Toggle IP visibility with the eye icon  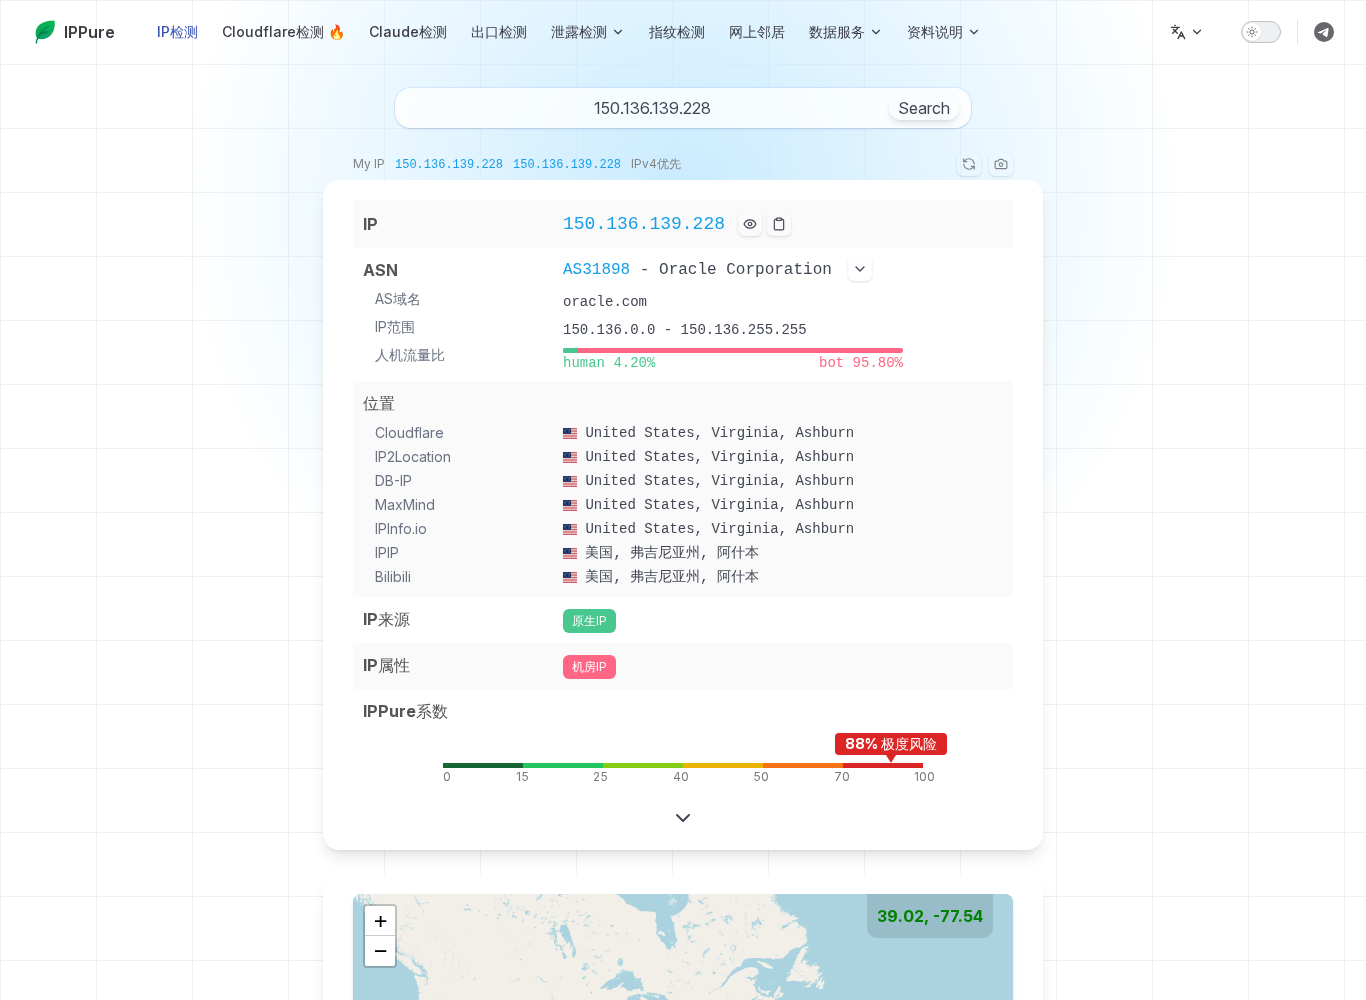pyautogui.click(x=750, y=224)
